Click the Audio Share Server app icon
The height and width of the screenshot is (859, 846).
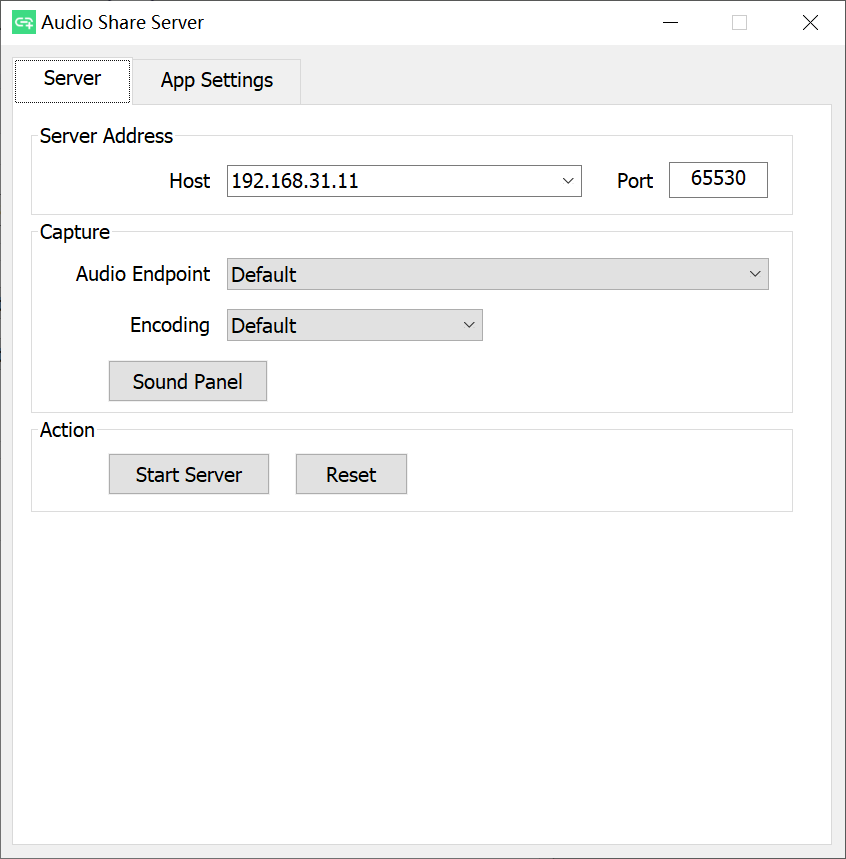pyautogui.click(x=23, y=23)
